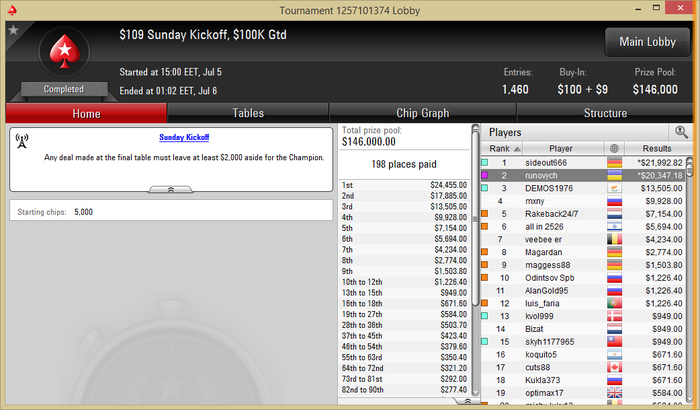Collapse the prize payout list
Image resolution: width=700 pixels, height=410 pixels.
(467, 401)
